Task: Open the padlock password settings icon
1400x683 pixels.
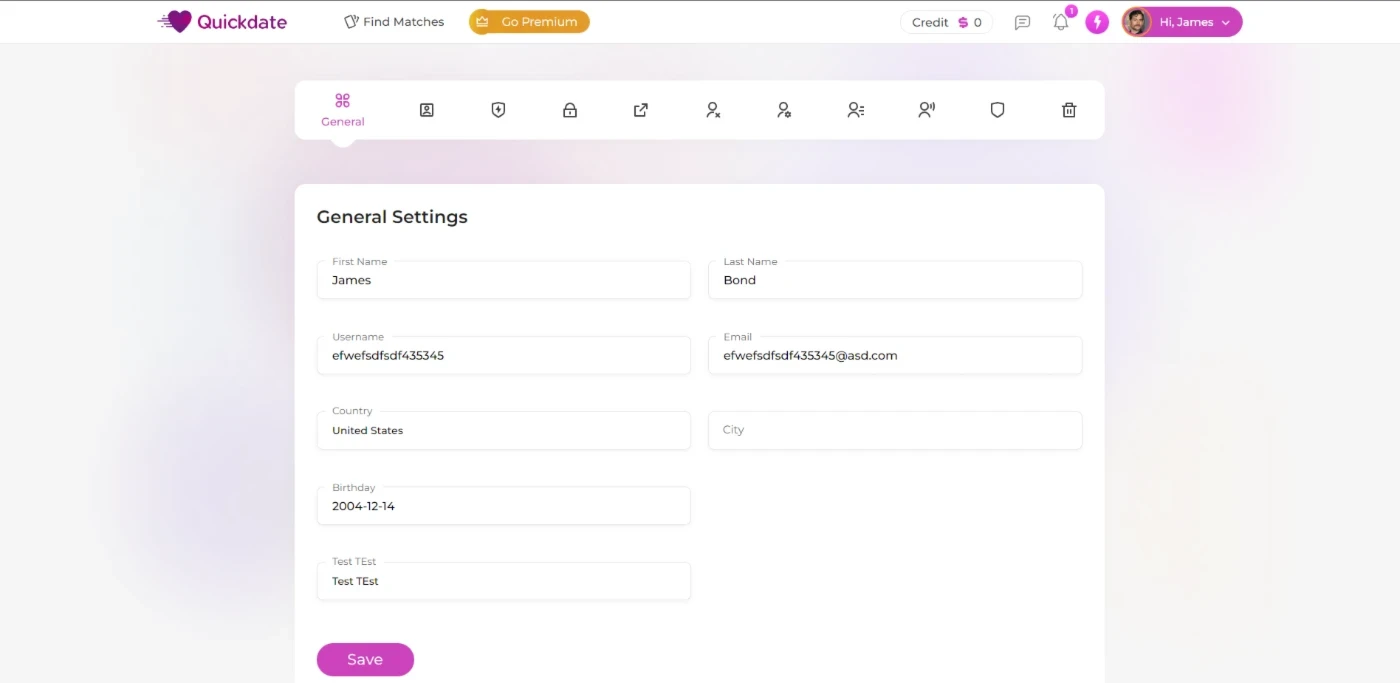Action: (x=570, y=110)
